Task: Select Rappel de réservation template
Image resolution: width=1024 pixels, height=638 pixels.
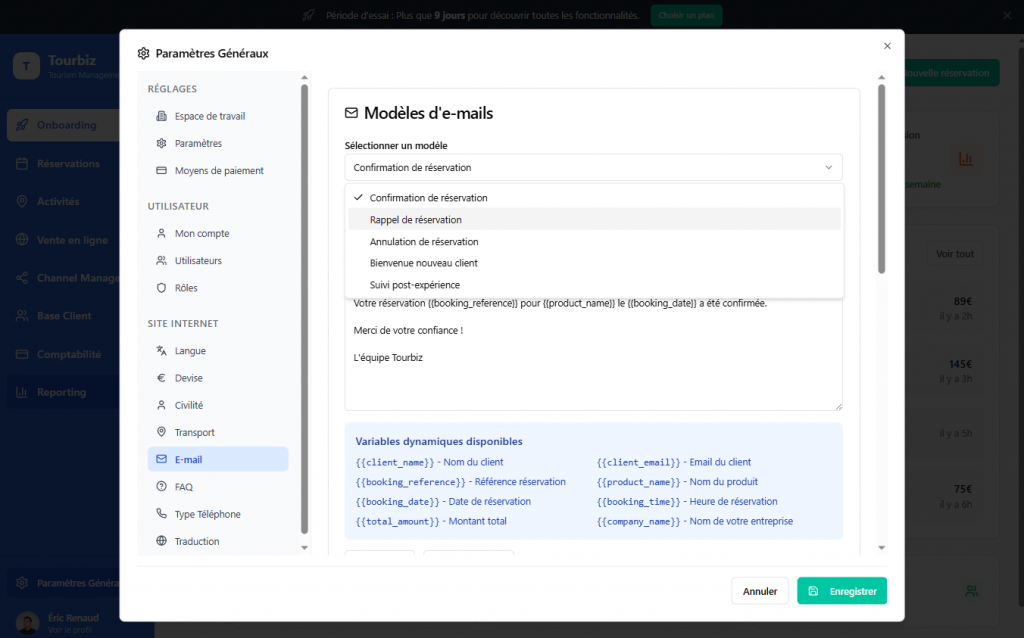Action: click(415, 220)
